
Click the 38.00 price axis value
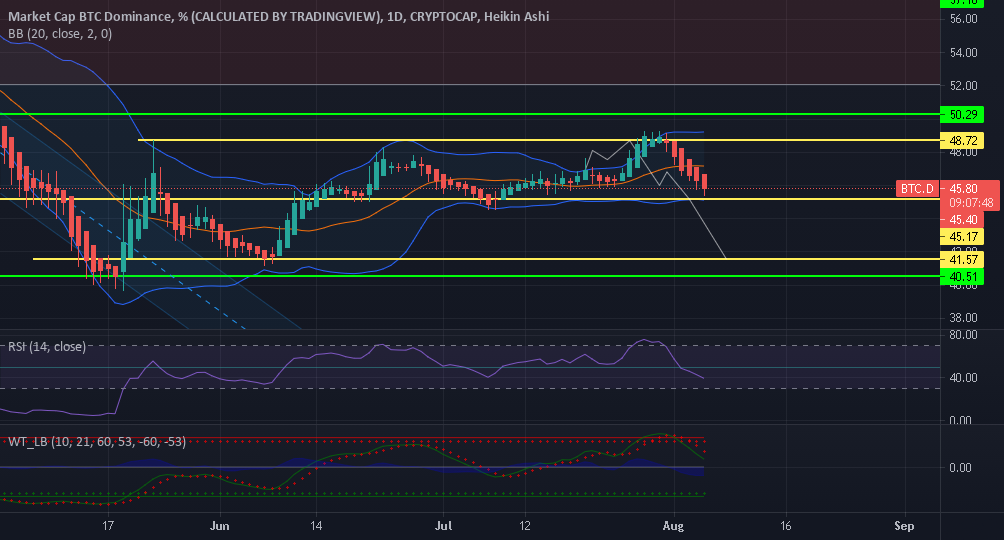[963, 318]
